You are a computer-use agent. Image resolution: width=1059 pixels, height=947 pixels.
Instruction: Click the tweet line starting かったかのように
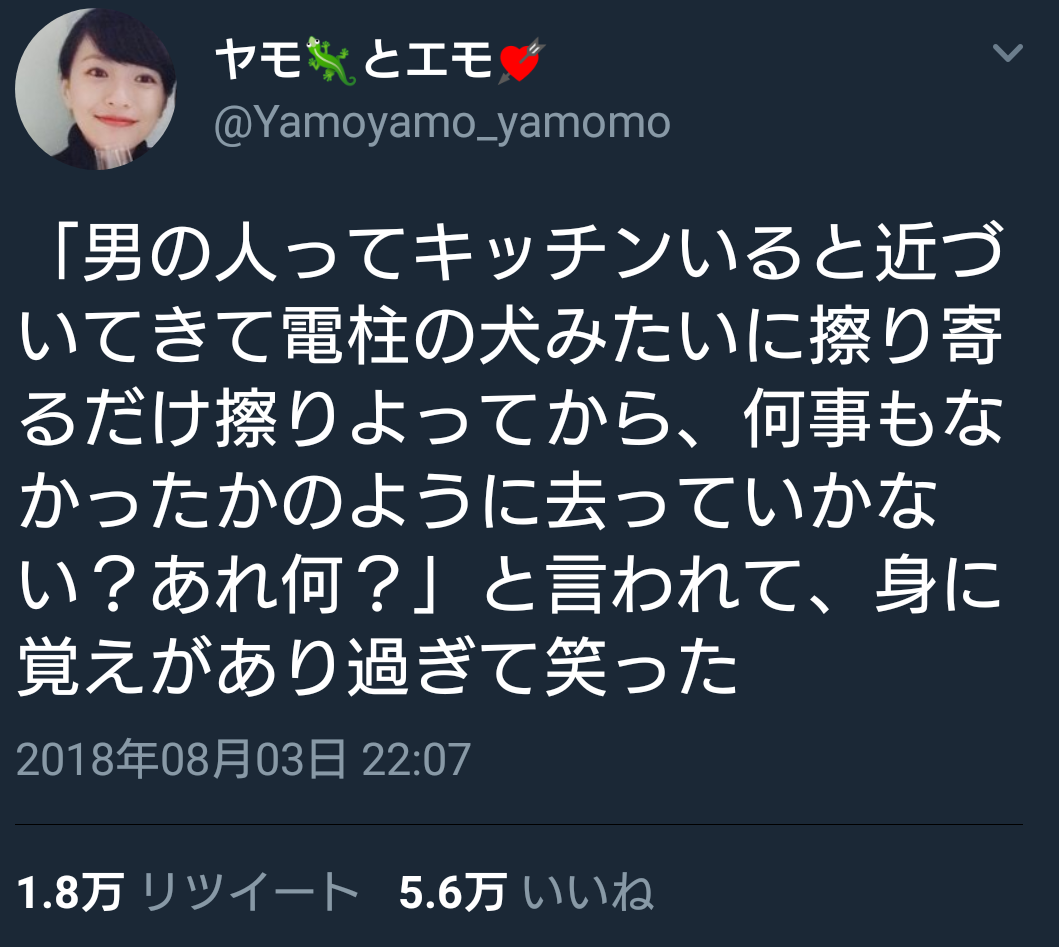click(478, 502)
